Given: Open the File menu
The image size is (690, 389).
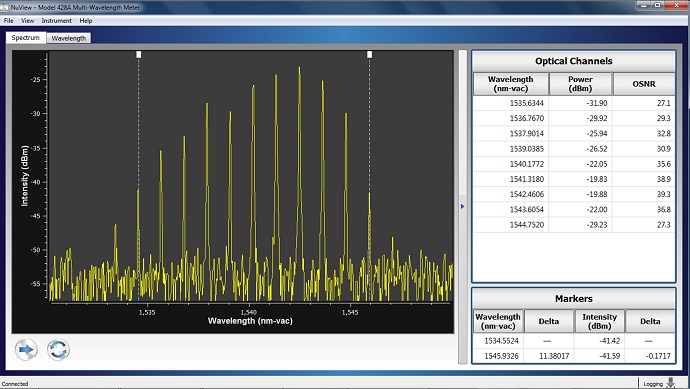Looking at the screenshot, I should (8, 21).
